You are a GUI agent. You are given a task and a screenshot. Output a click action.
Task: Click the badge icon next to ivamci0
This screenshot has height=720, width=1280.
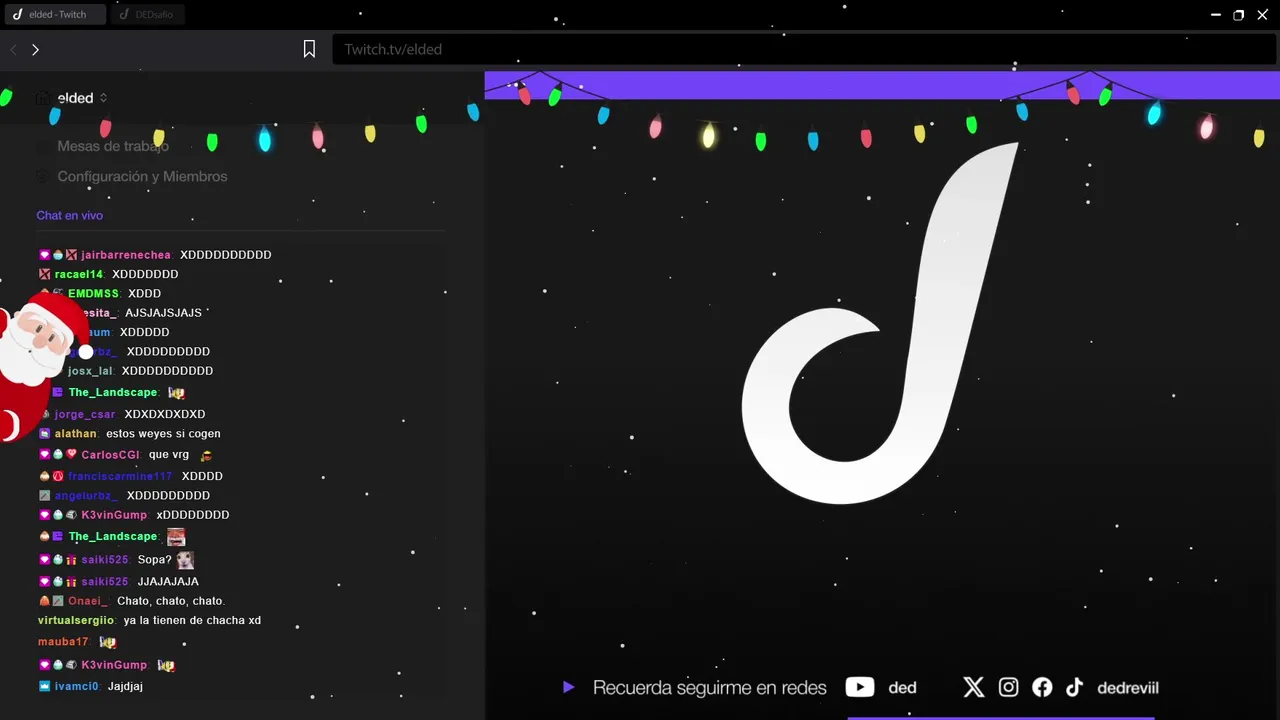click(44, 686)
